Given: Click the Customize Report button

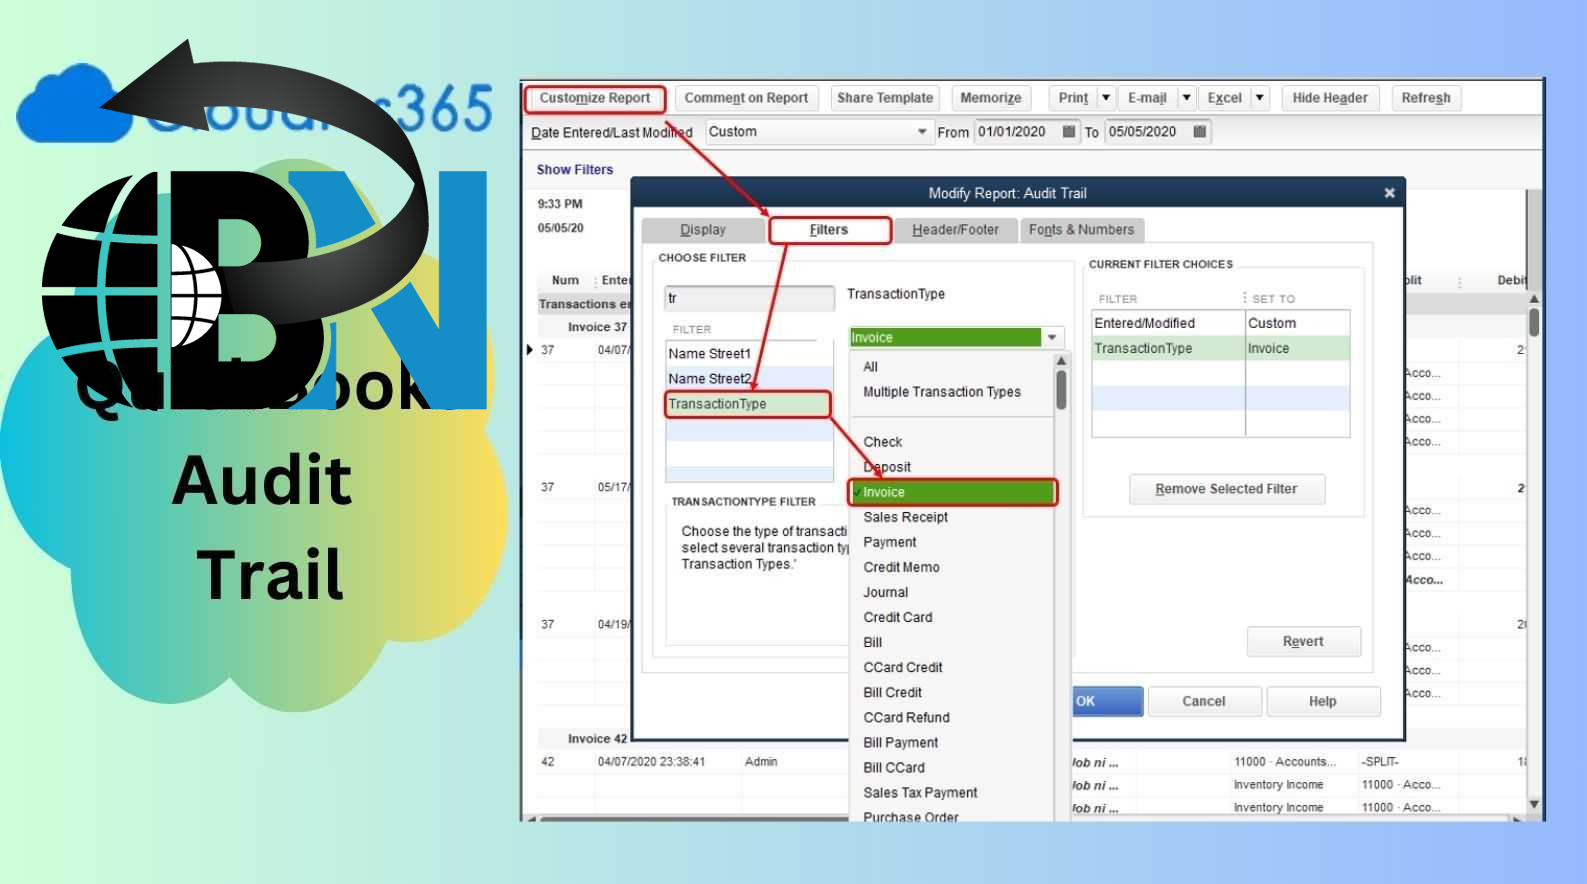Looking at the screenshot, I should coord(595,98).
